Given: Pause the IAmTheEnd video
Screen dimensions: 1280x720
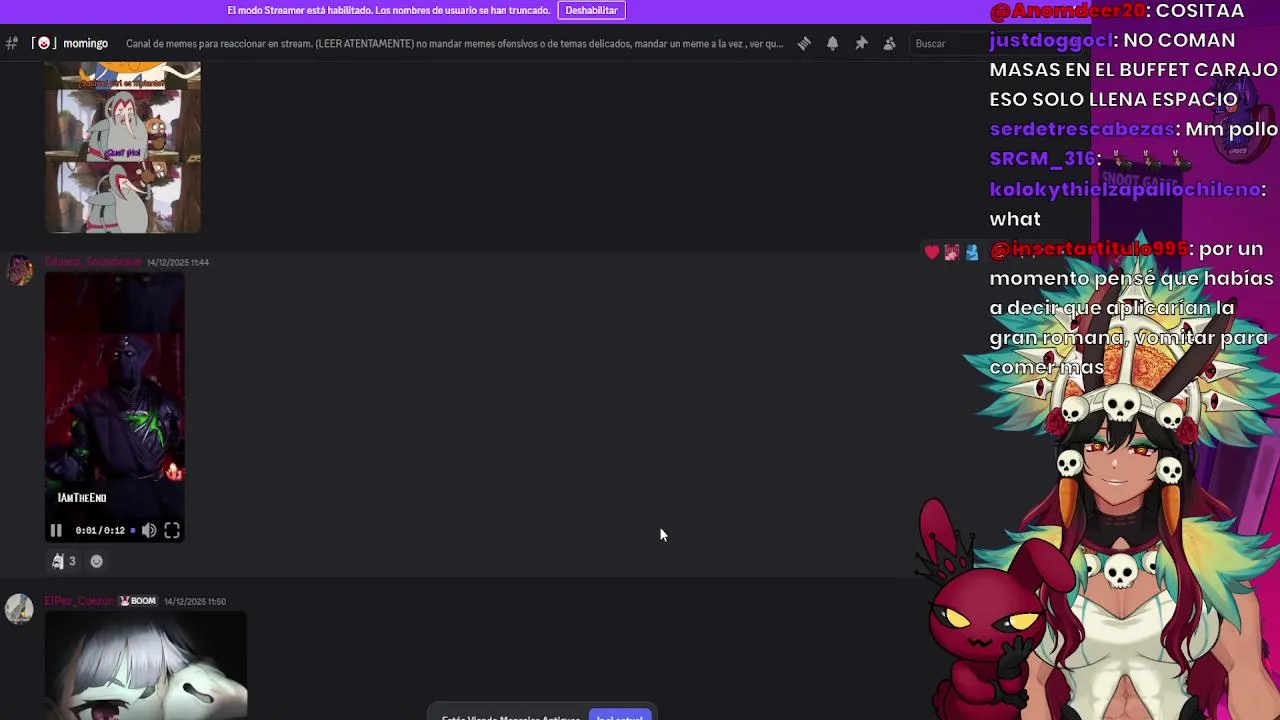Looking at the screenshot, I should 56,531.
